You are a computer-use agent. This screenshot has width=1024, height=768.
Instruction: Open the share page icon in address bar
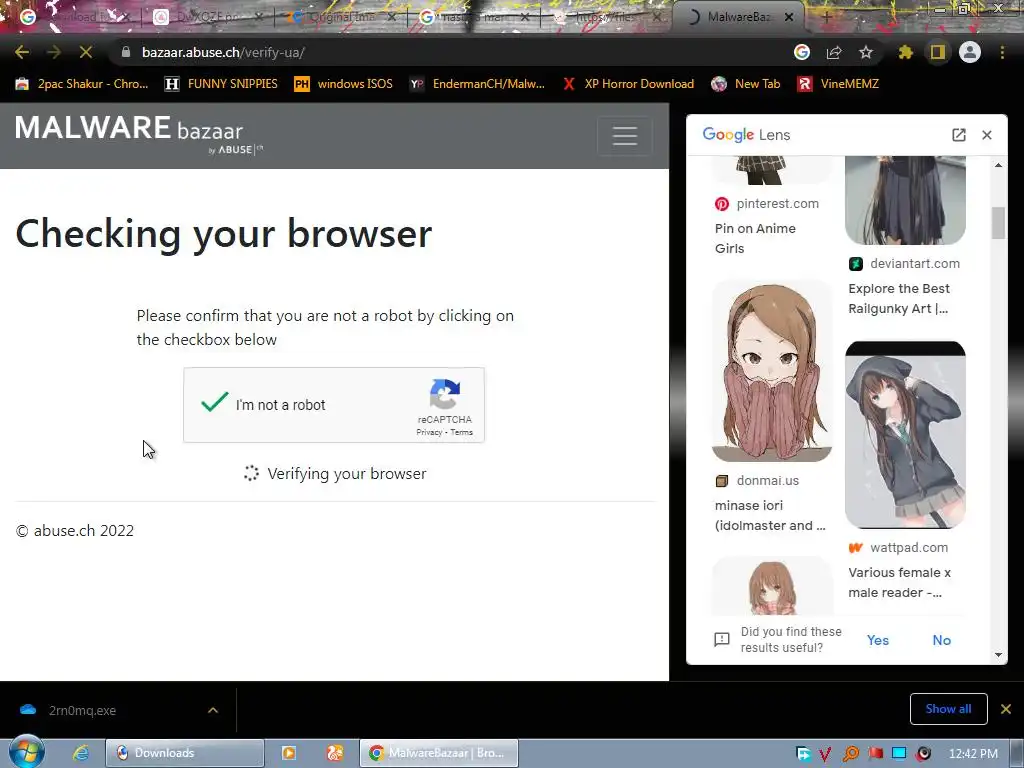834,52
